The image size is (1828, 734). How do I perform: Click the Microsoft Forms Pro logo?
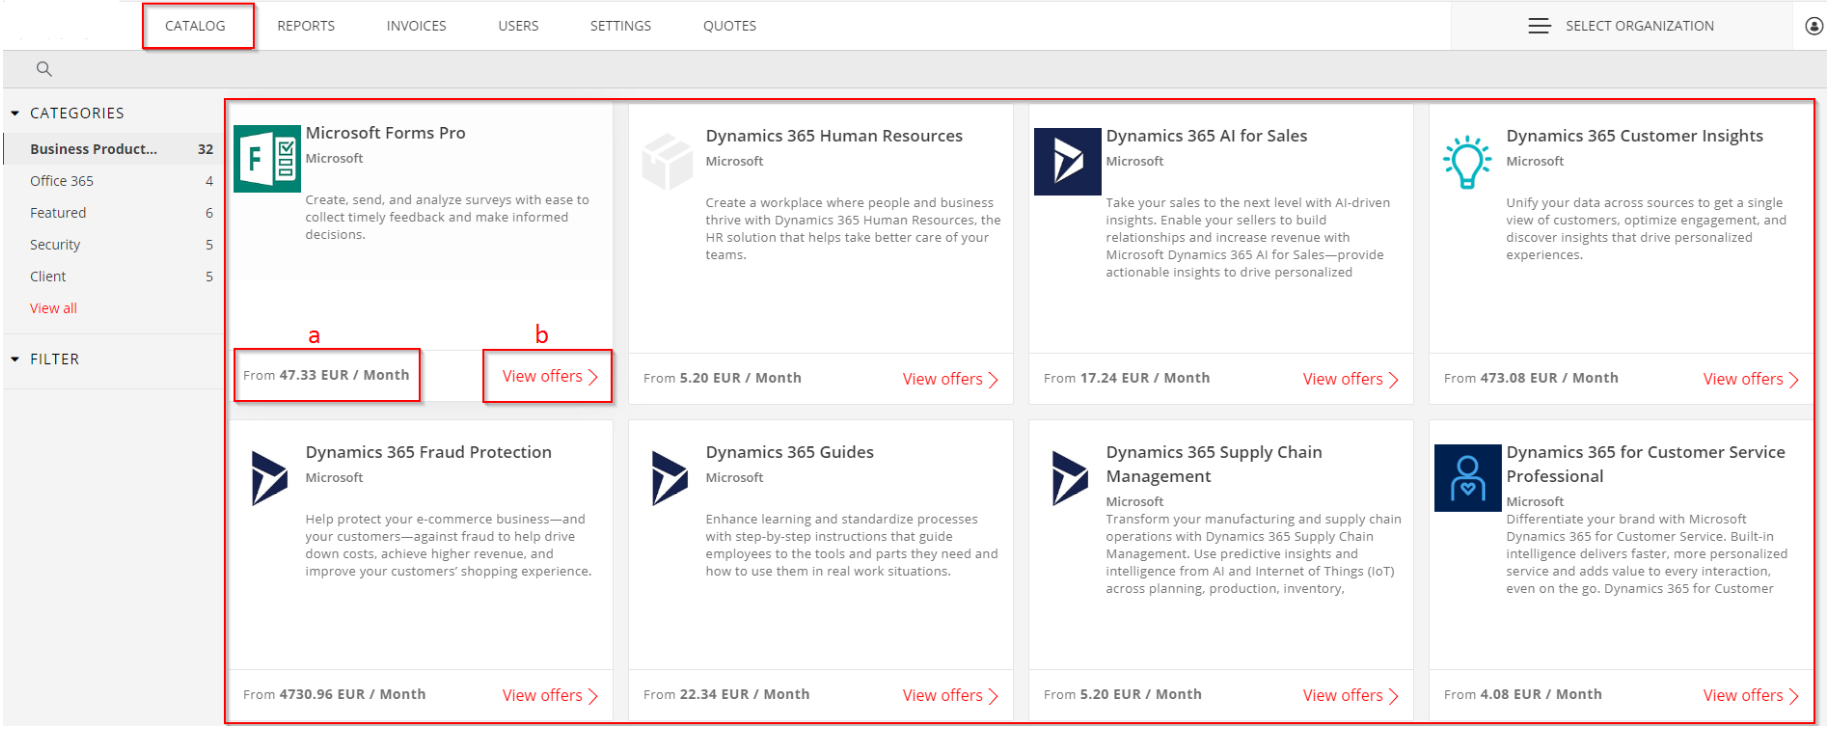pyautogui.click(x=267, y=159)
